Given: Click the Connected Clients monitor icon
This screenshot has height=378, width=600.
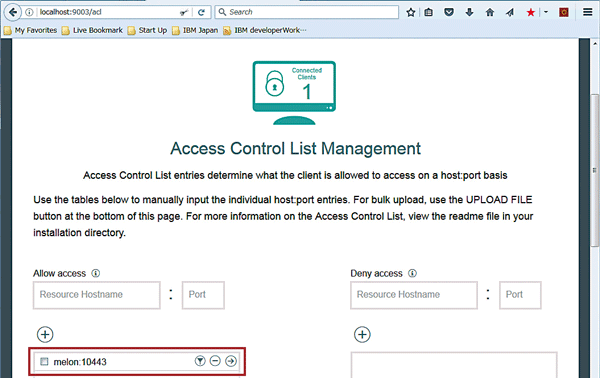Looking at the screenshot, I should pyautogui.click(x=294, y=93).
